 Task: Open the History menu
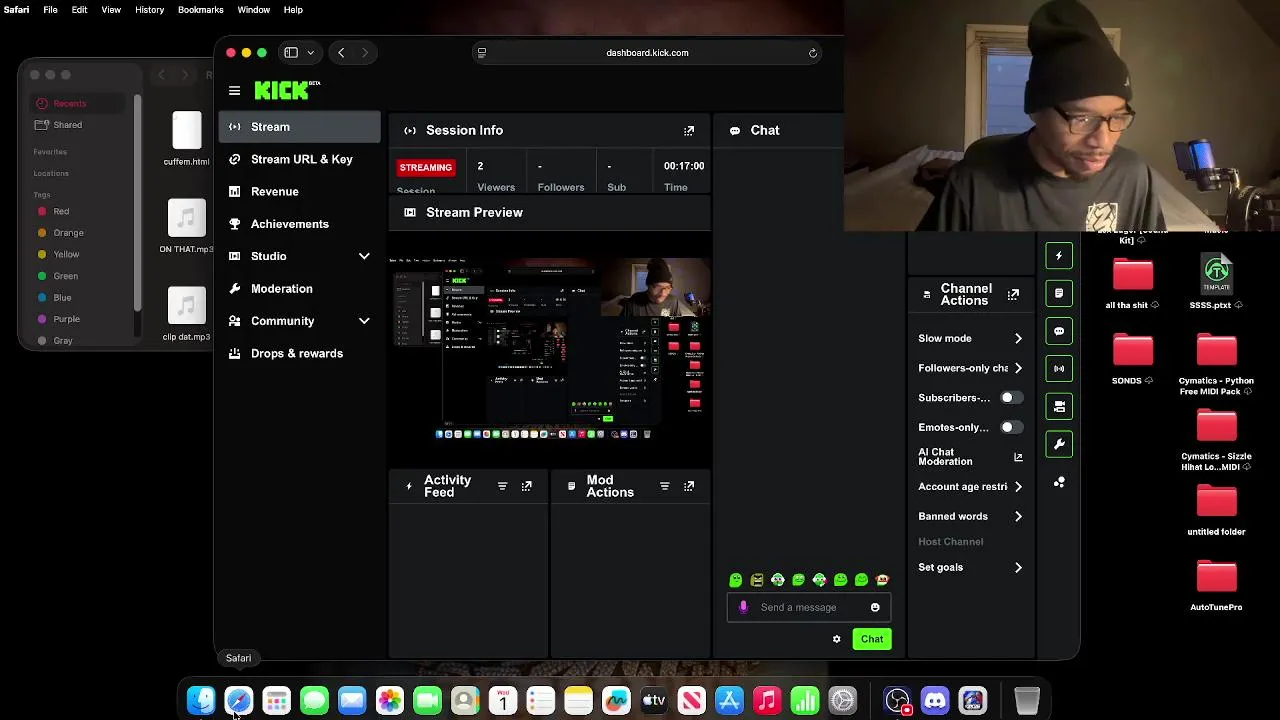click(149, 9)
